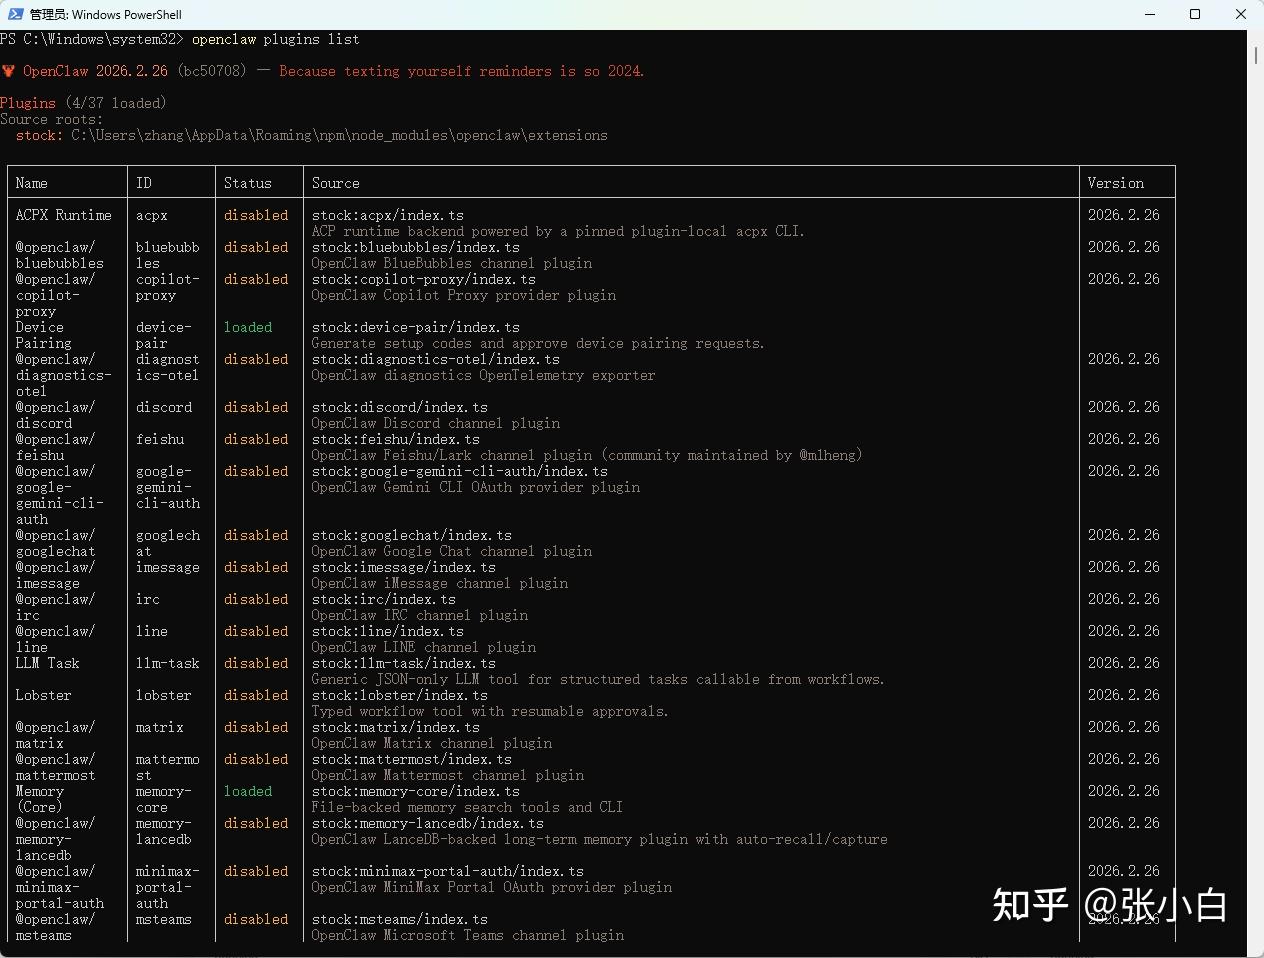
Task: Click 'disabled' status in discord row
Action: (256, 407)
